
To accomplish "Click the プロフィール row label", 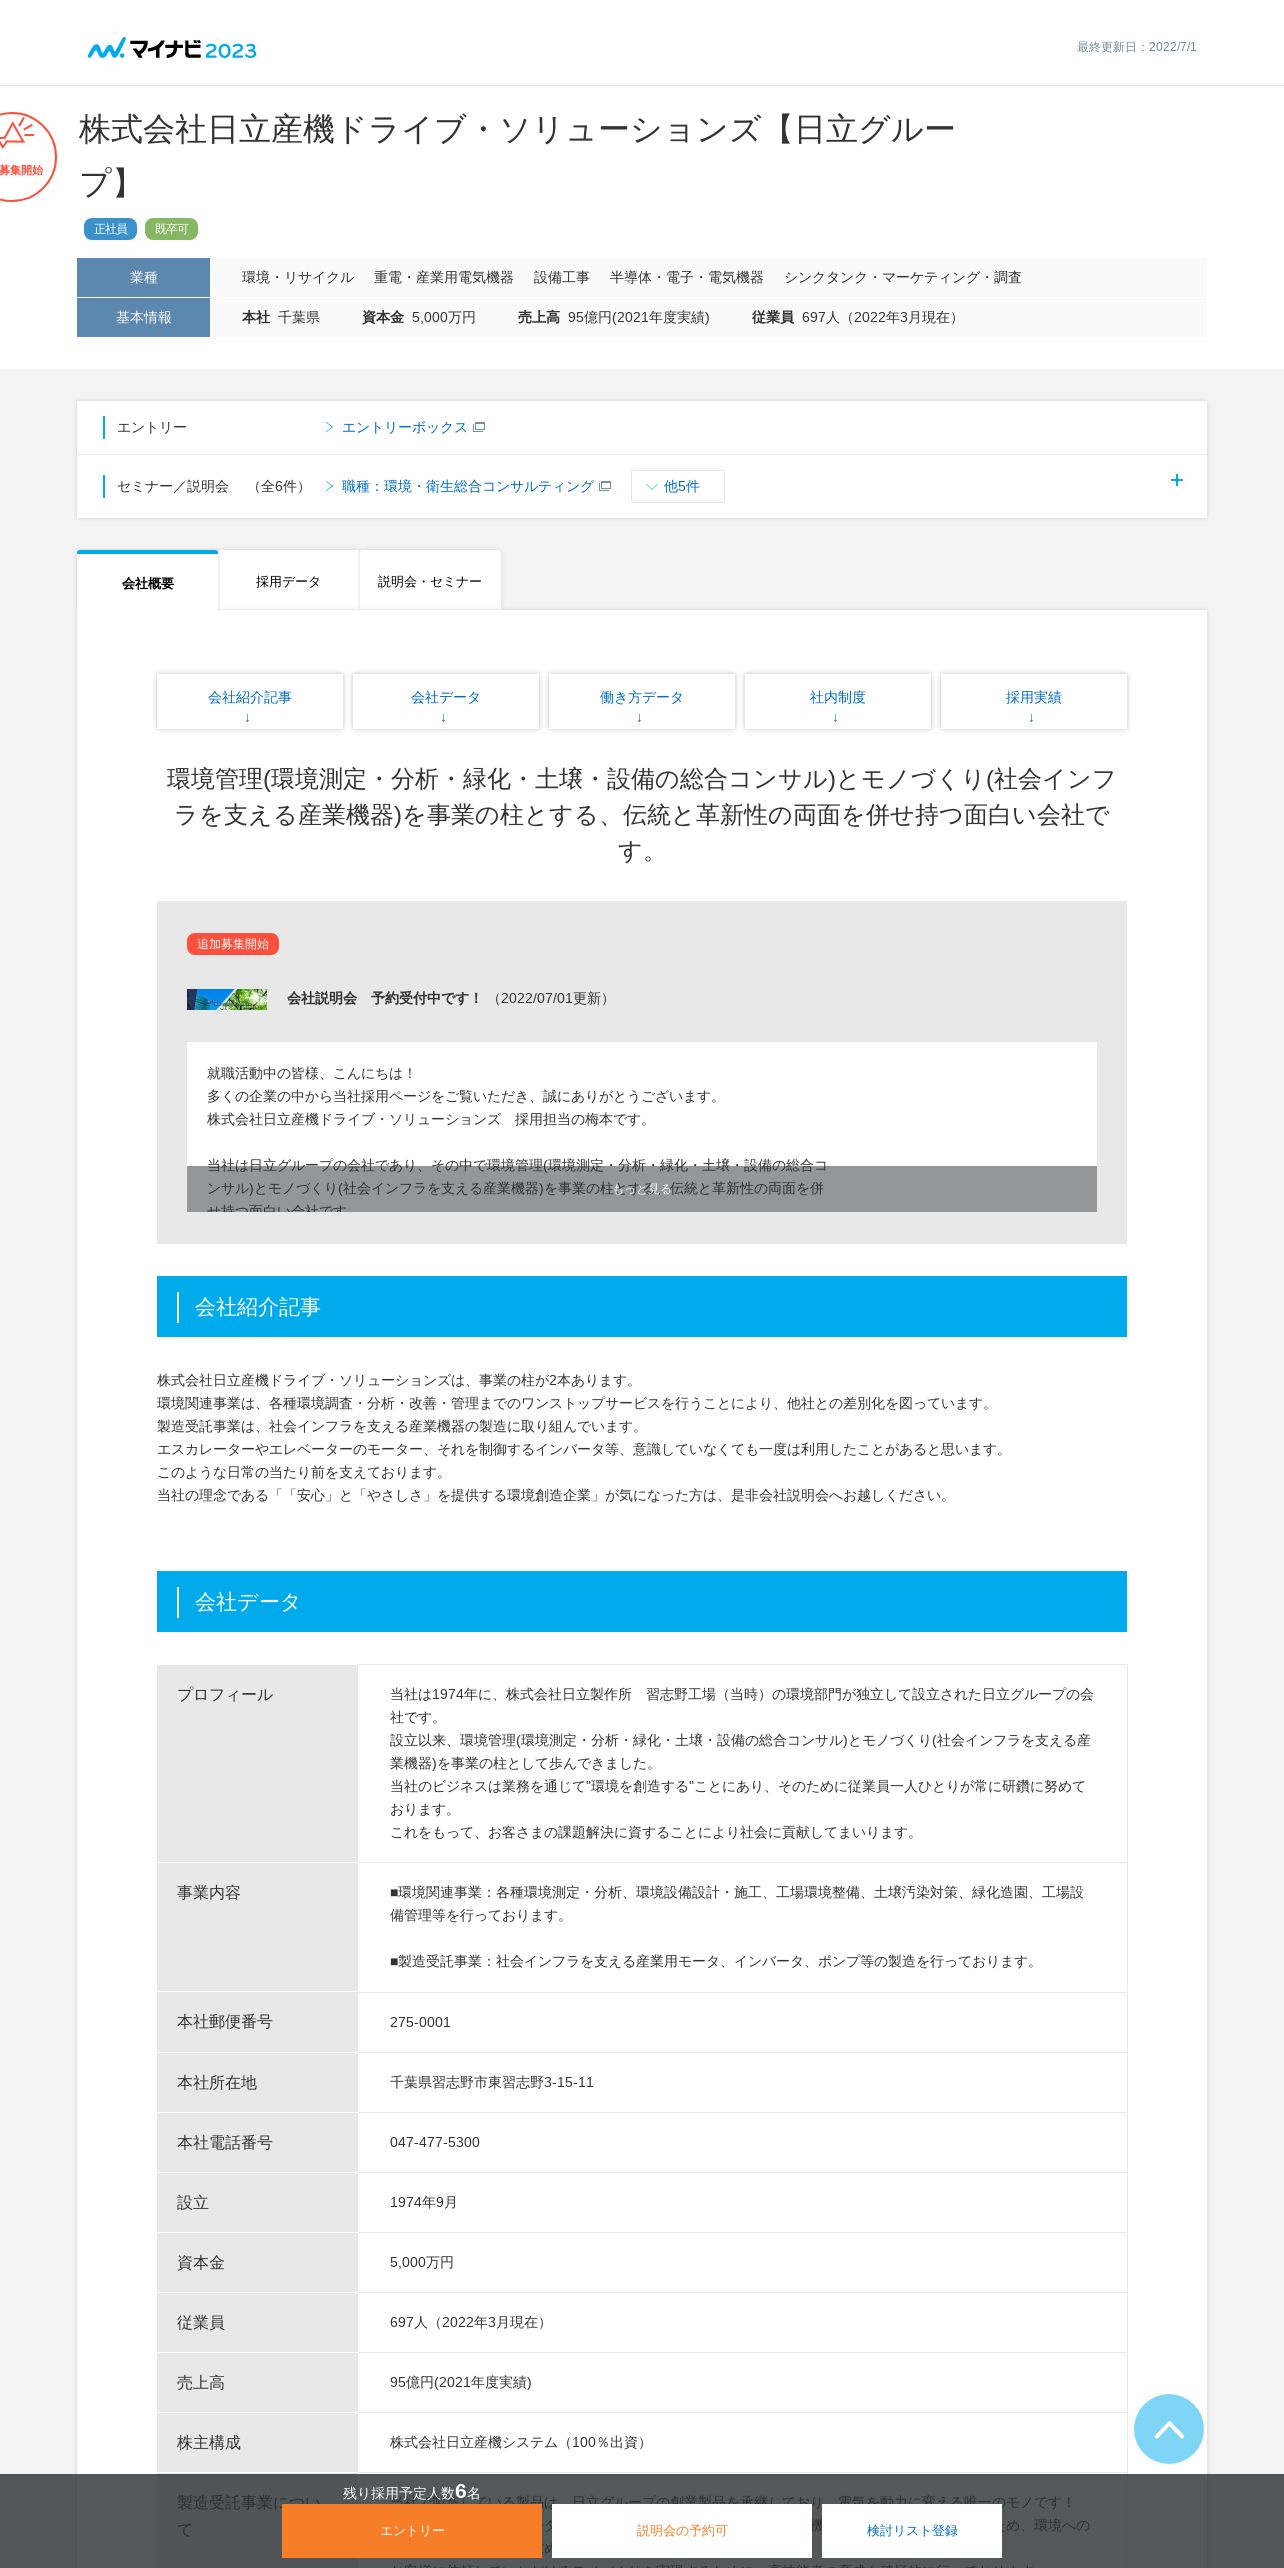I will [x=225, y=1695].
